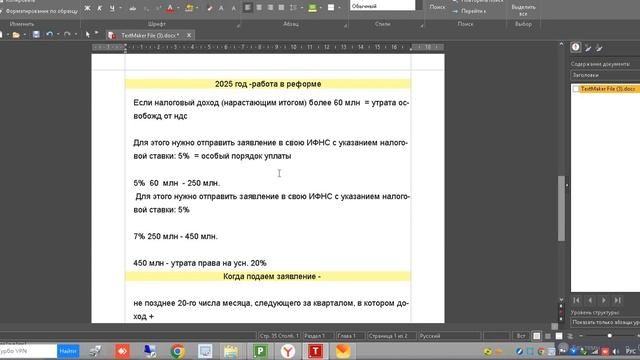Toggle underline (Ч) formatting

112,8
